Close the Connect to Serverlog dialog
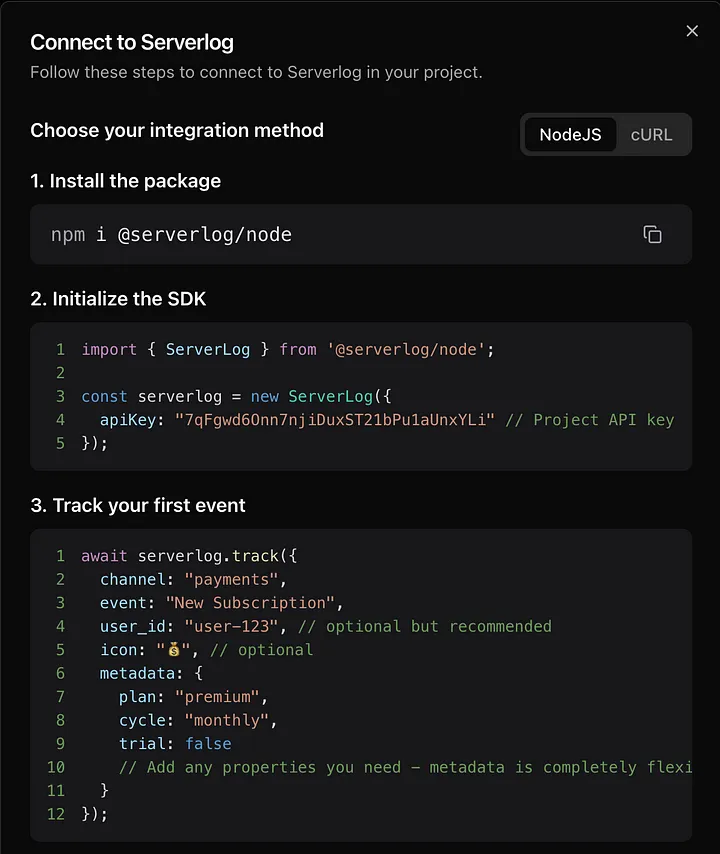 click(x=692, y=31)
